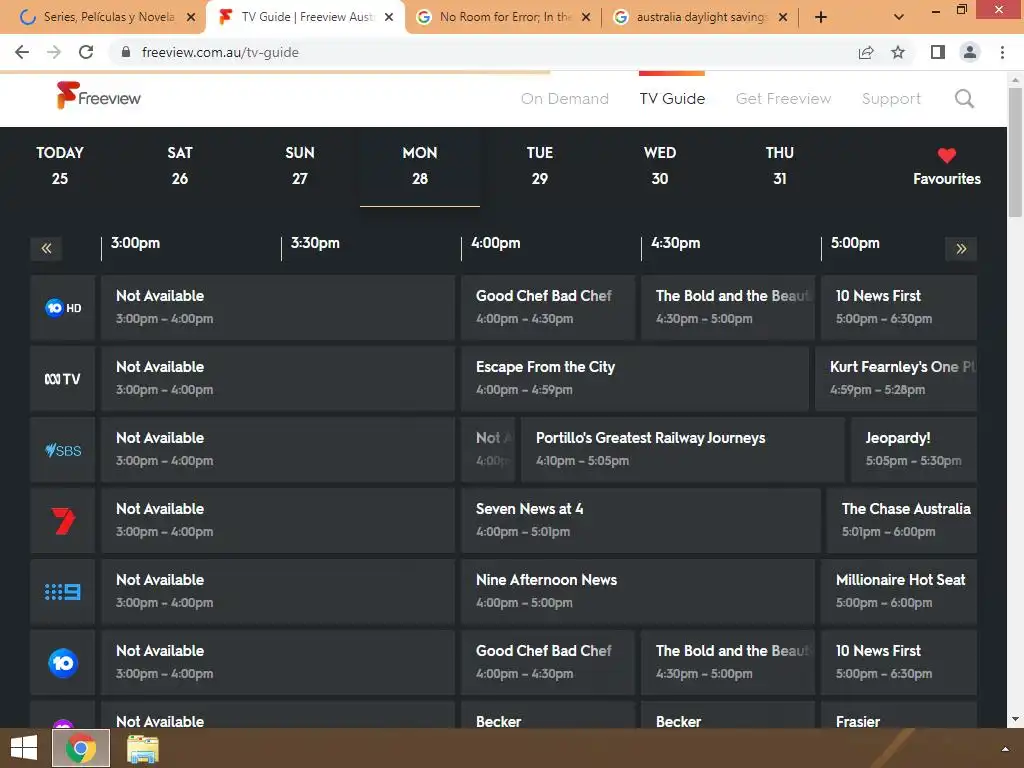Click the browser forward arrow
This screenshot has height=768, width=1024.
pos(54,52)
